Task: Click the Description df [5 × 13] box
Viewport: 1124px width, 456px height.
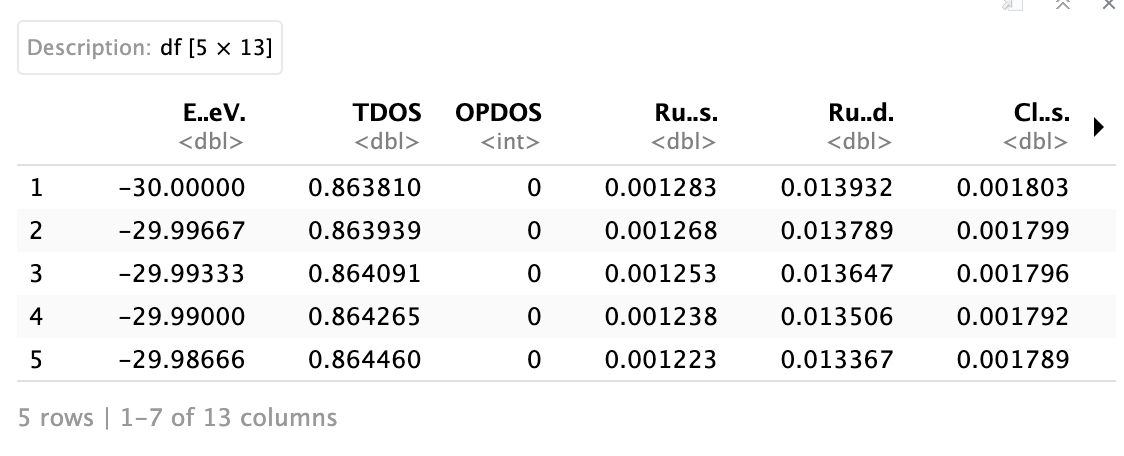Action: [150, 47]
